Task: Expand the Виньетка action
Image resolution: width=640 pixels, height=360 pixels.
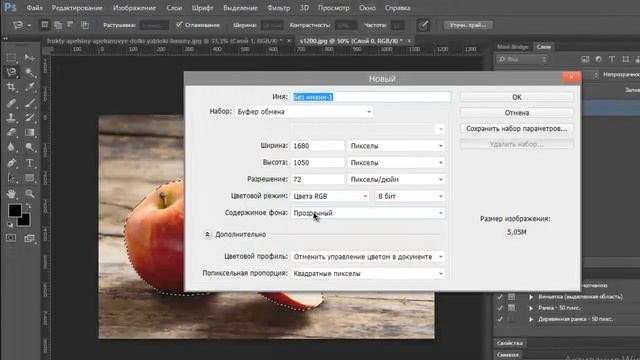Action: tap(531, 297)
